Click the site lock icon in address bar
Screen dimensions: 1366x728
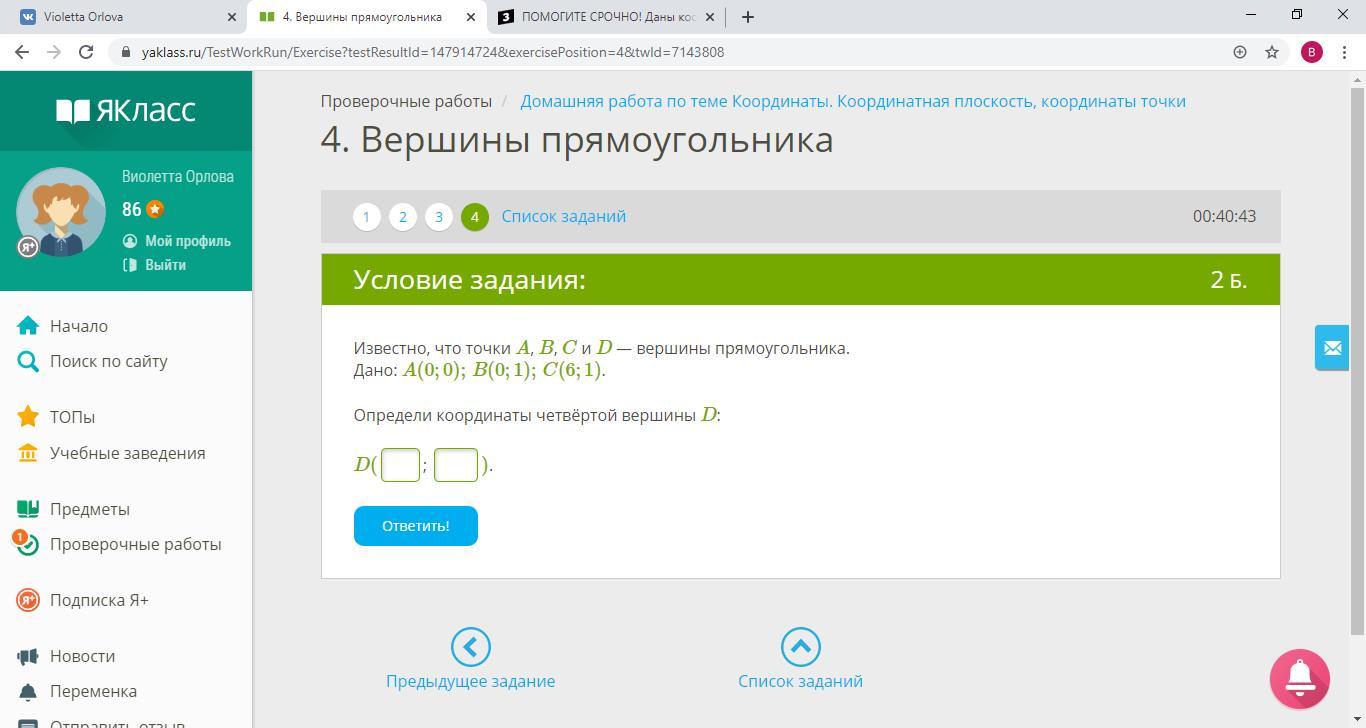[x=125, y=52]
